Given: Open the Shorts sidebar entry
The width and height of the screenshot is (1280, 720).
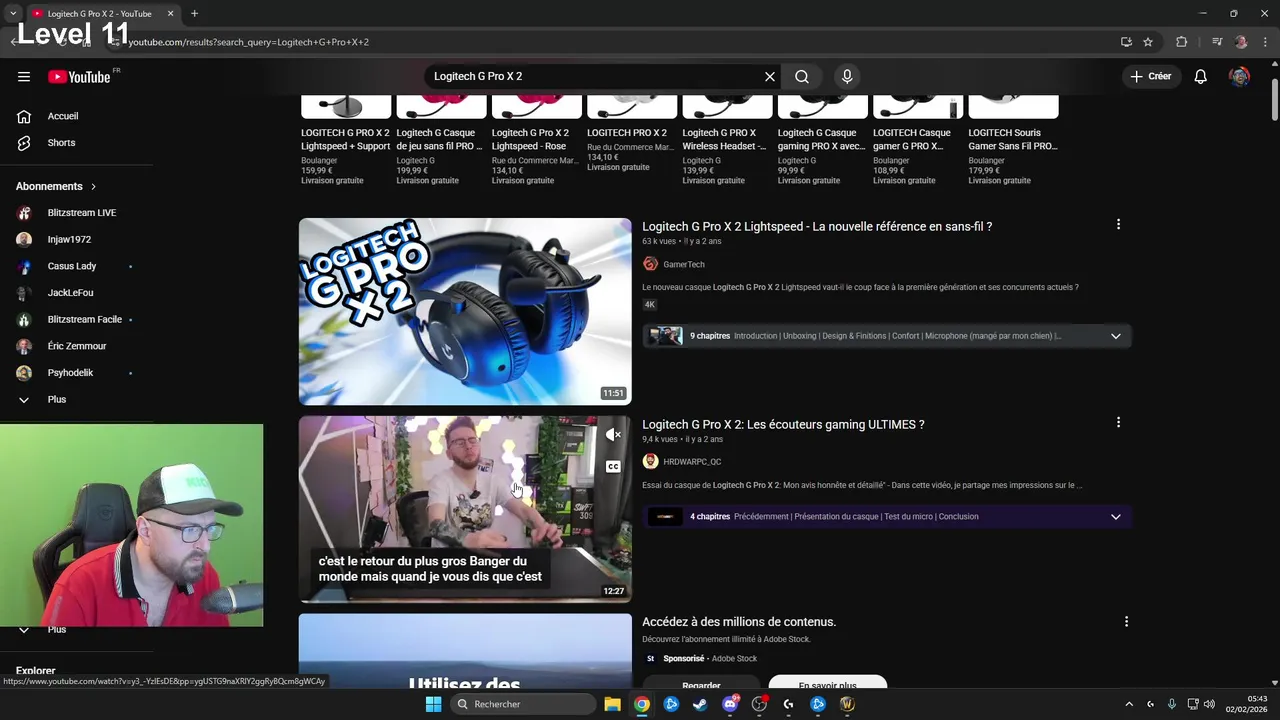Looking at the screenshot, I should click(x=62, y=143).
